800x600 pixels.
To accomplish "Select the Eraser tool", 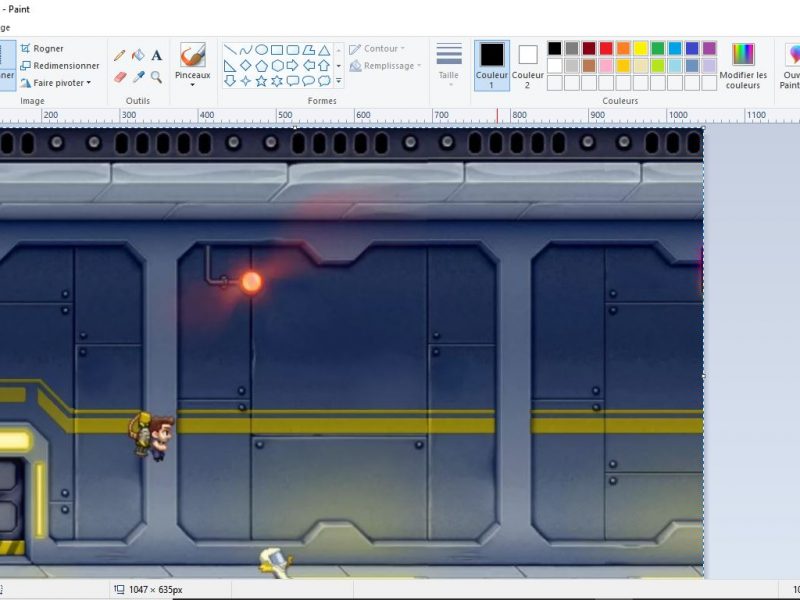I will pyautogui.click(x=119, y=77).
